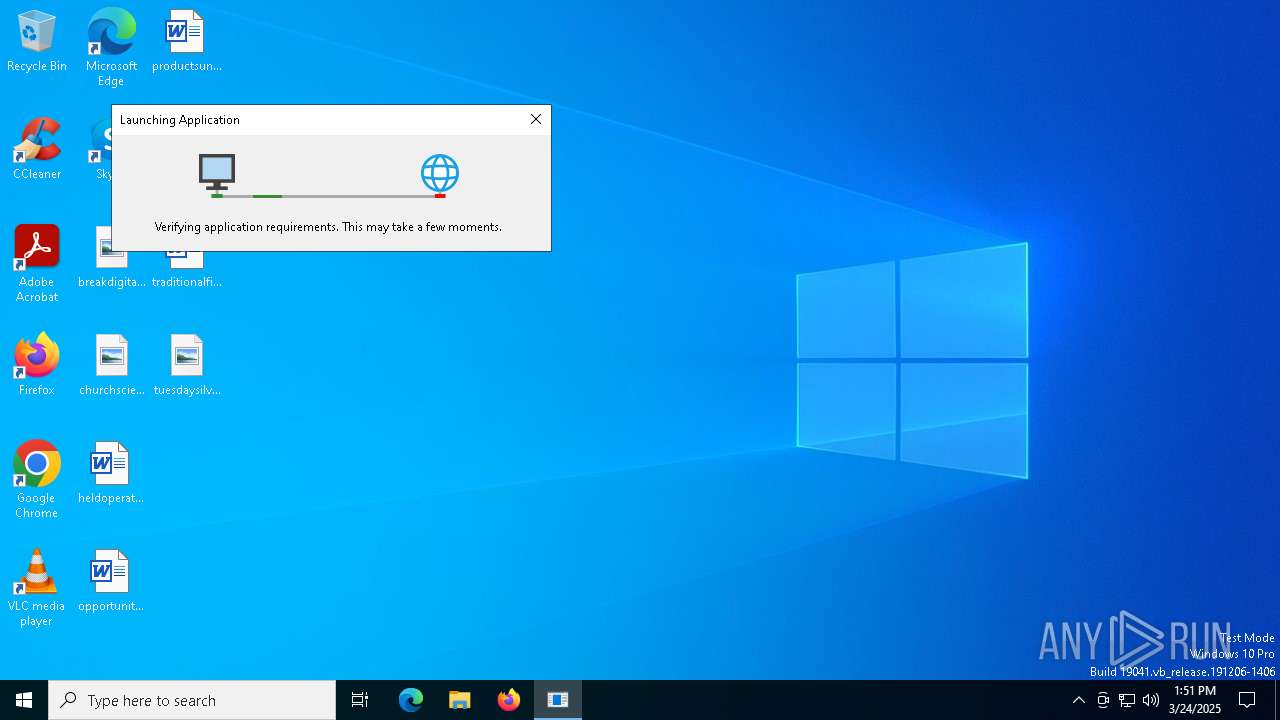
Task: Close the Launching Application dialog
Action: (x=536, y=119)
